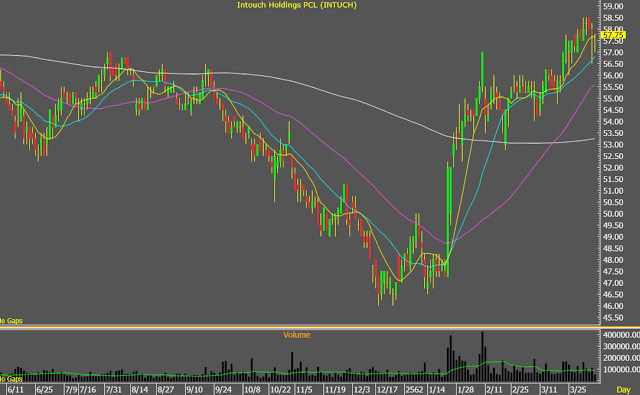Click the 100000.00 volume axis label

pos(621,370)
